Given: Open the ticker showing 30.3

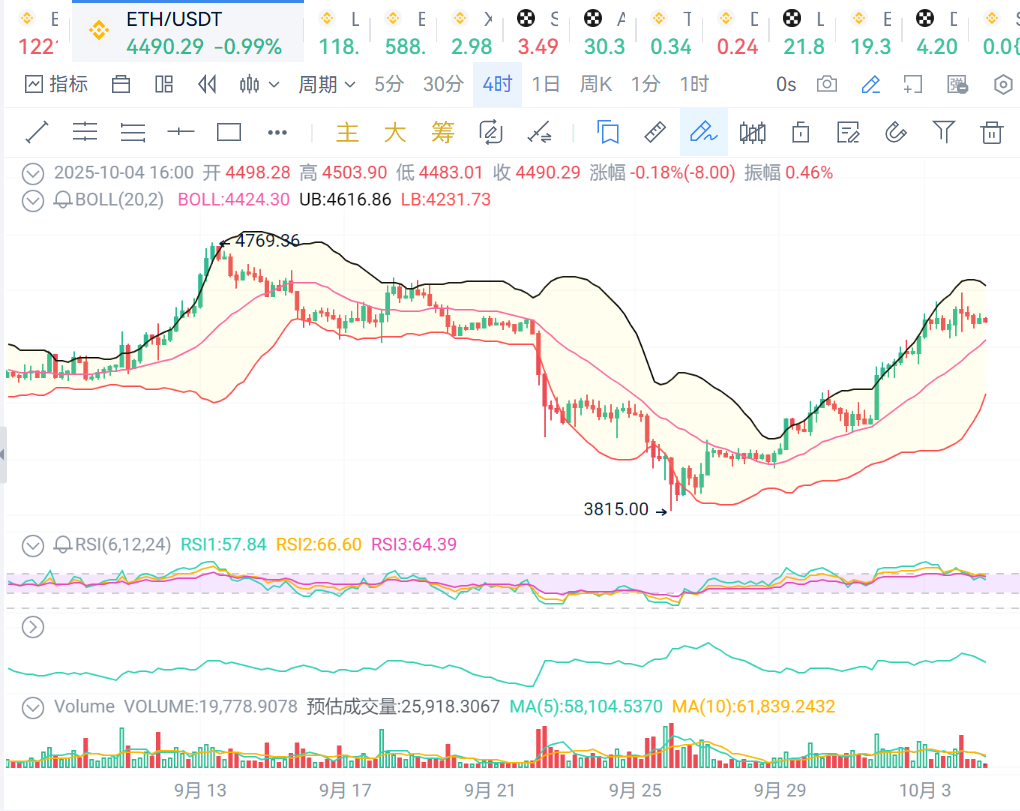Looking at the screenshot, I should [x=604, y=32].
